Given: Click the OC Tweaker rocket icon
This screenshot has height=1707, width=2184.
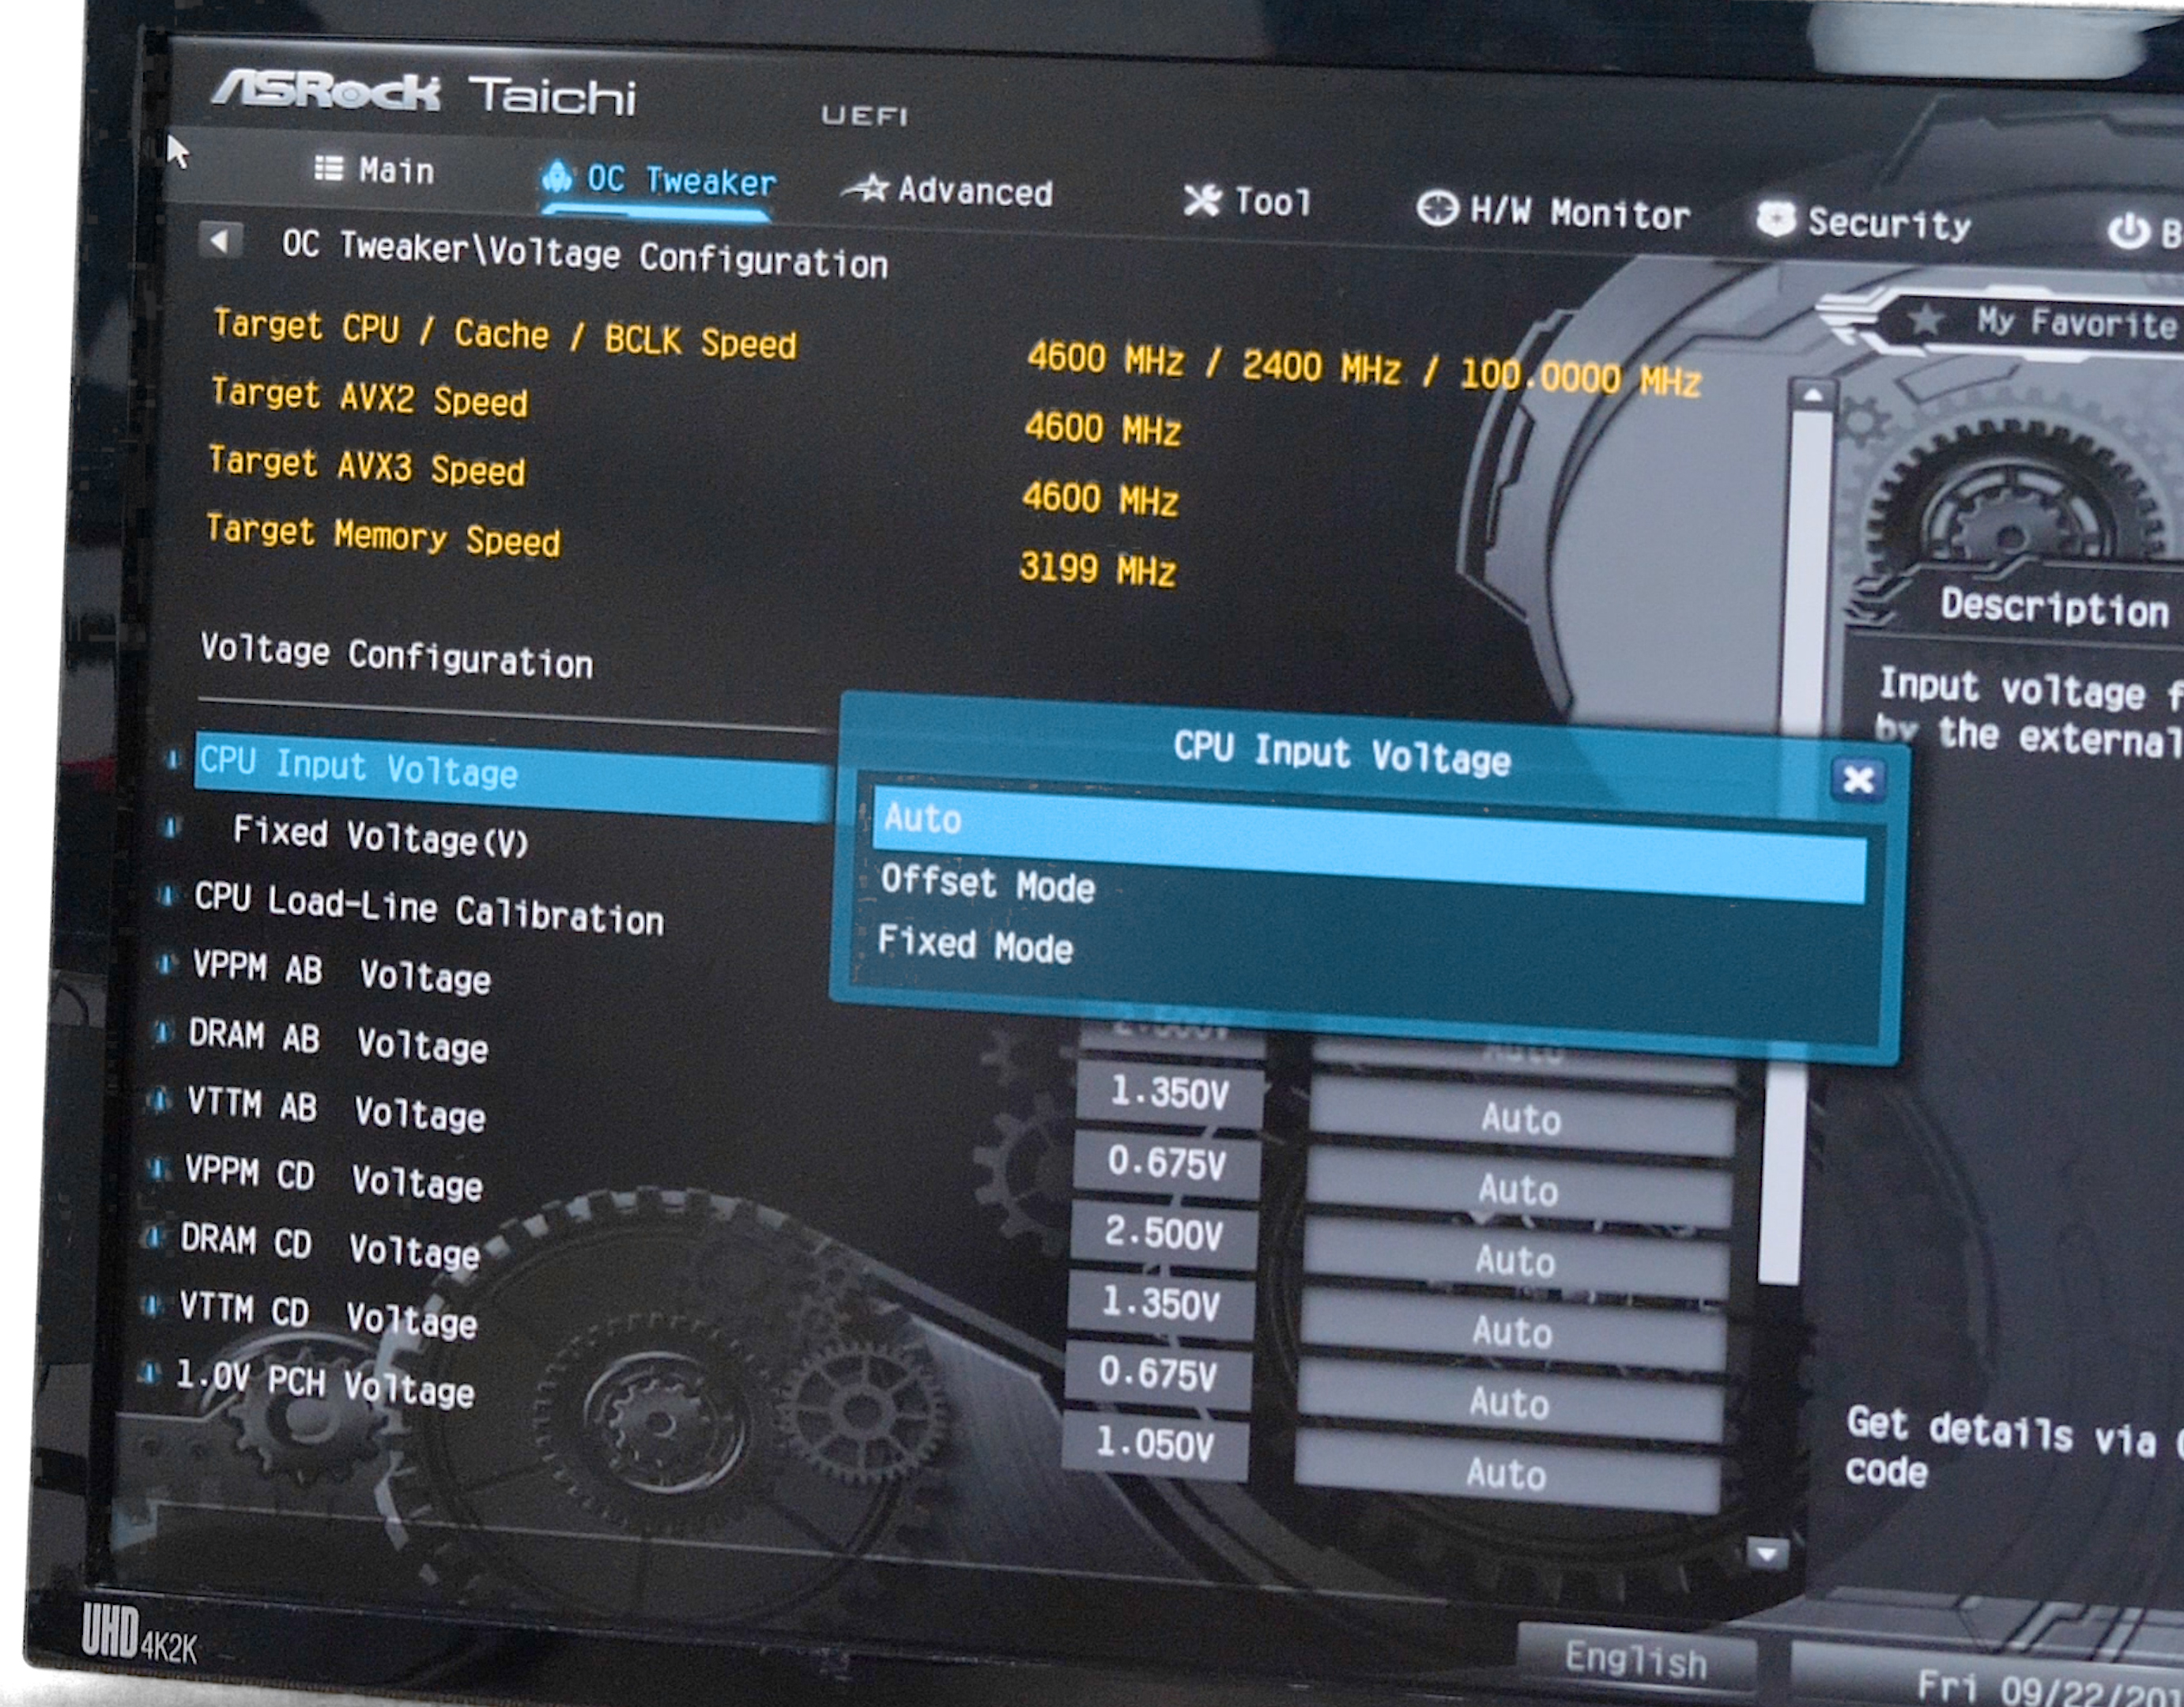Looking at the screenshot, I should [557, 177].
